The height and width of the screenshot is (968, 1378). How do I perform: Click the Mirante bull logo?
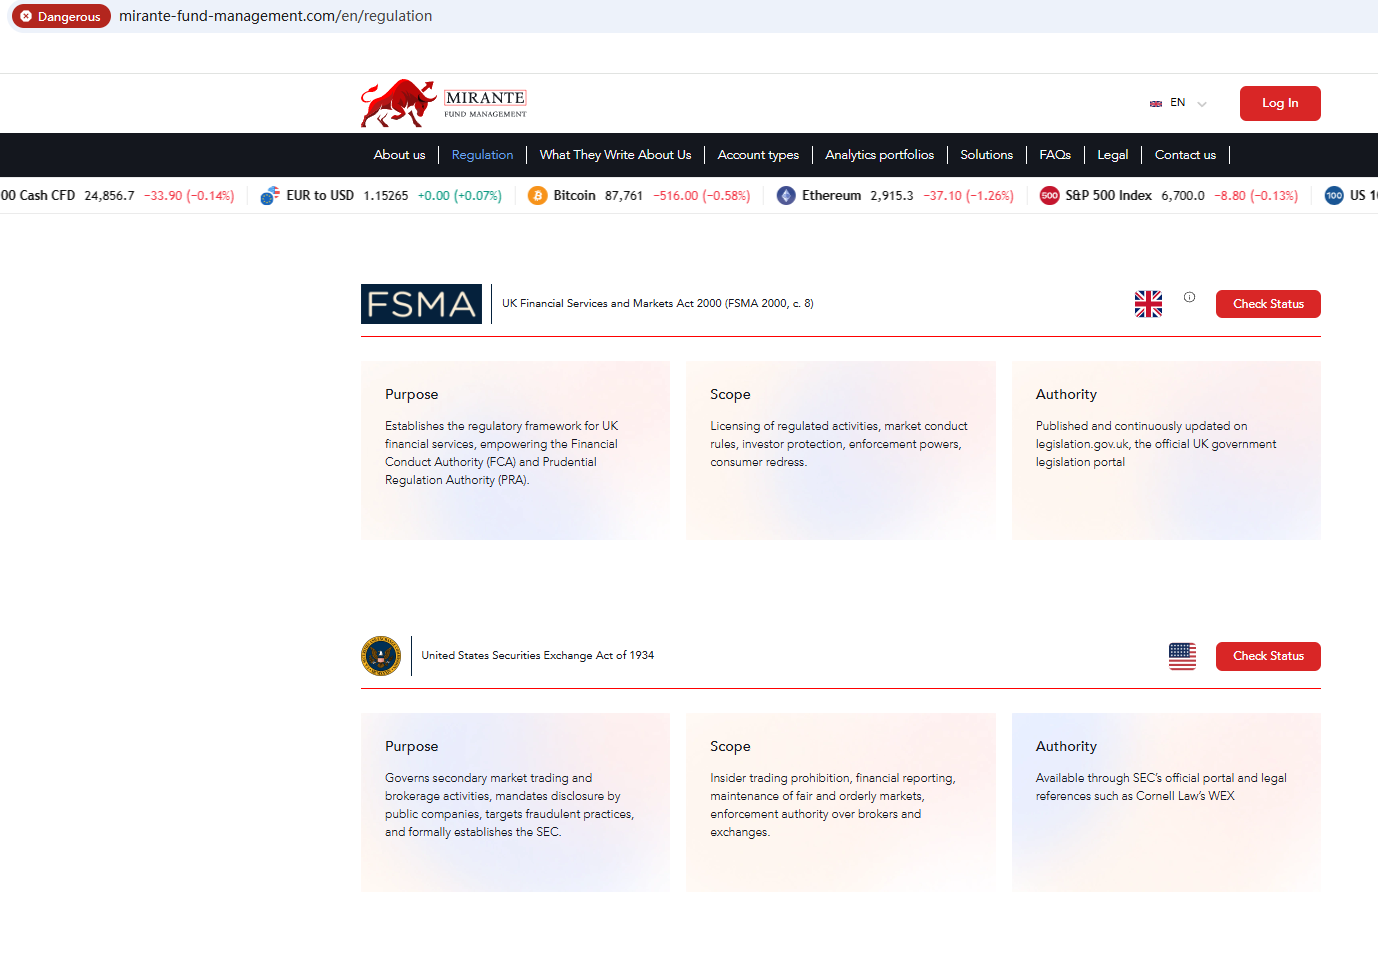(x=444, y=104)
